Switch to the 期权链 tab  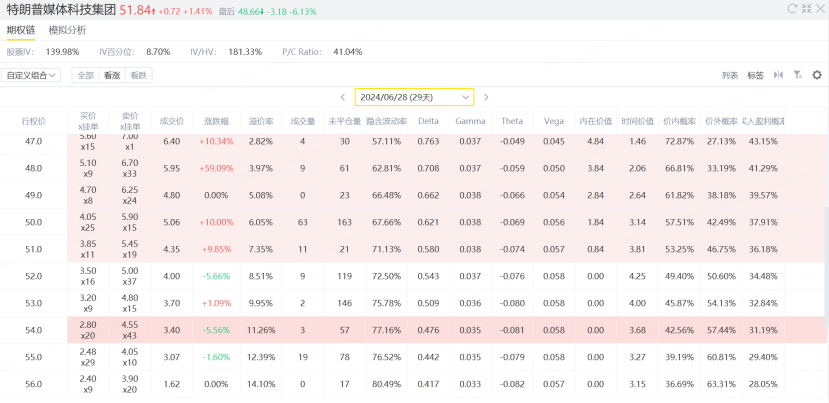coord(21,31)
